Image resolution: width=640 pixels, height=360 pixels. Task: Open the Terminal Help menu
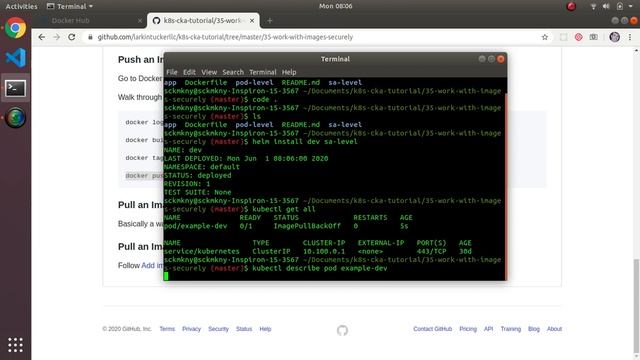click(289, 72)
